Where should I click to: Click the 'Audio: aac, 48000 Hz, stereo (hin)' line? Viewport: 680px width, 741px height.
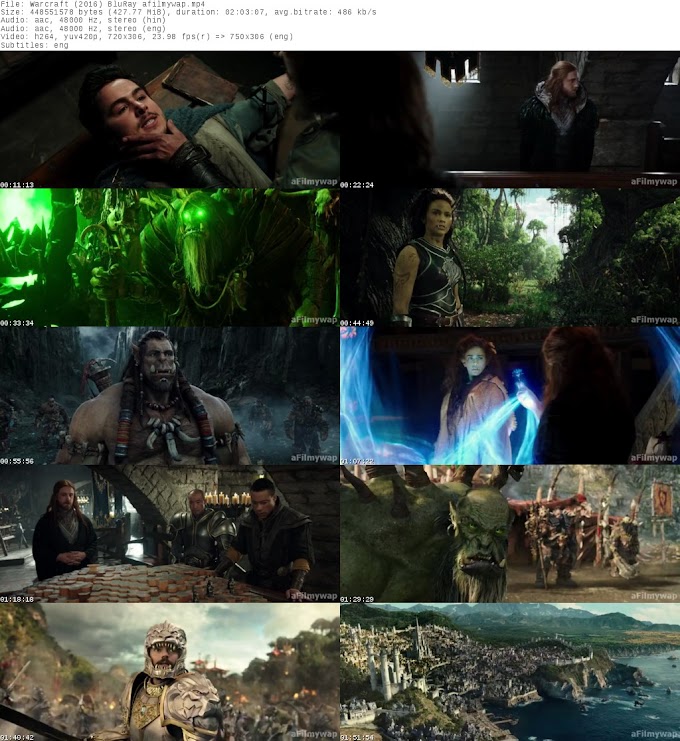click(83, 20)
